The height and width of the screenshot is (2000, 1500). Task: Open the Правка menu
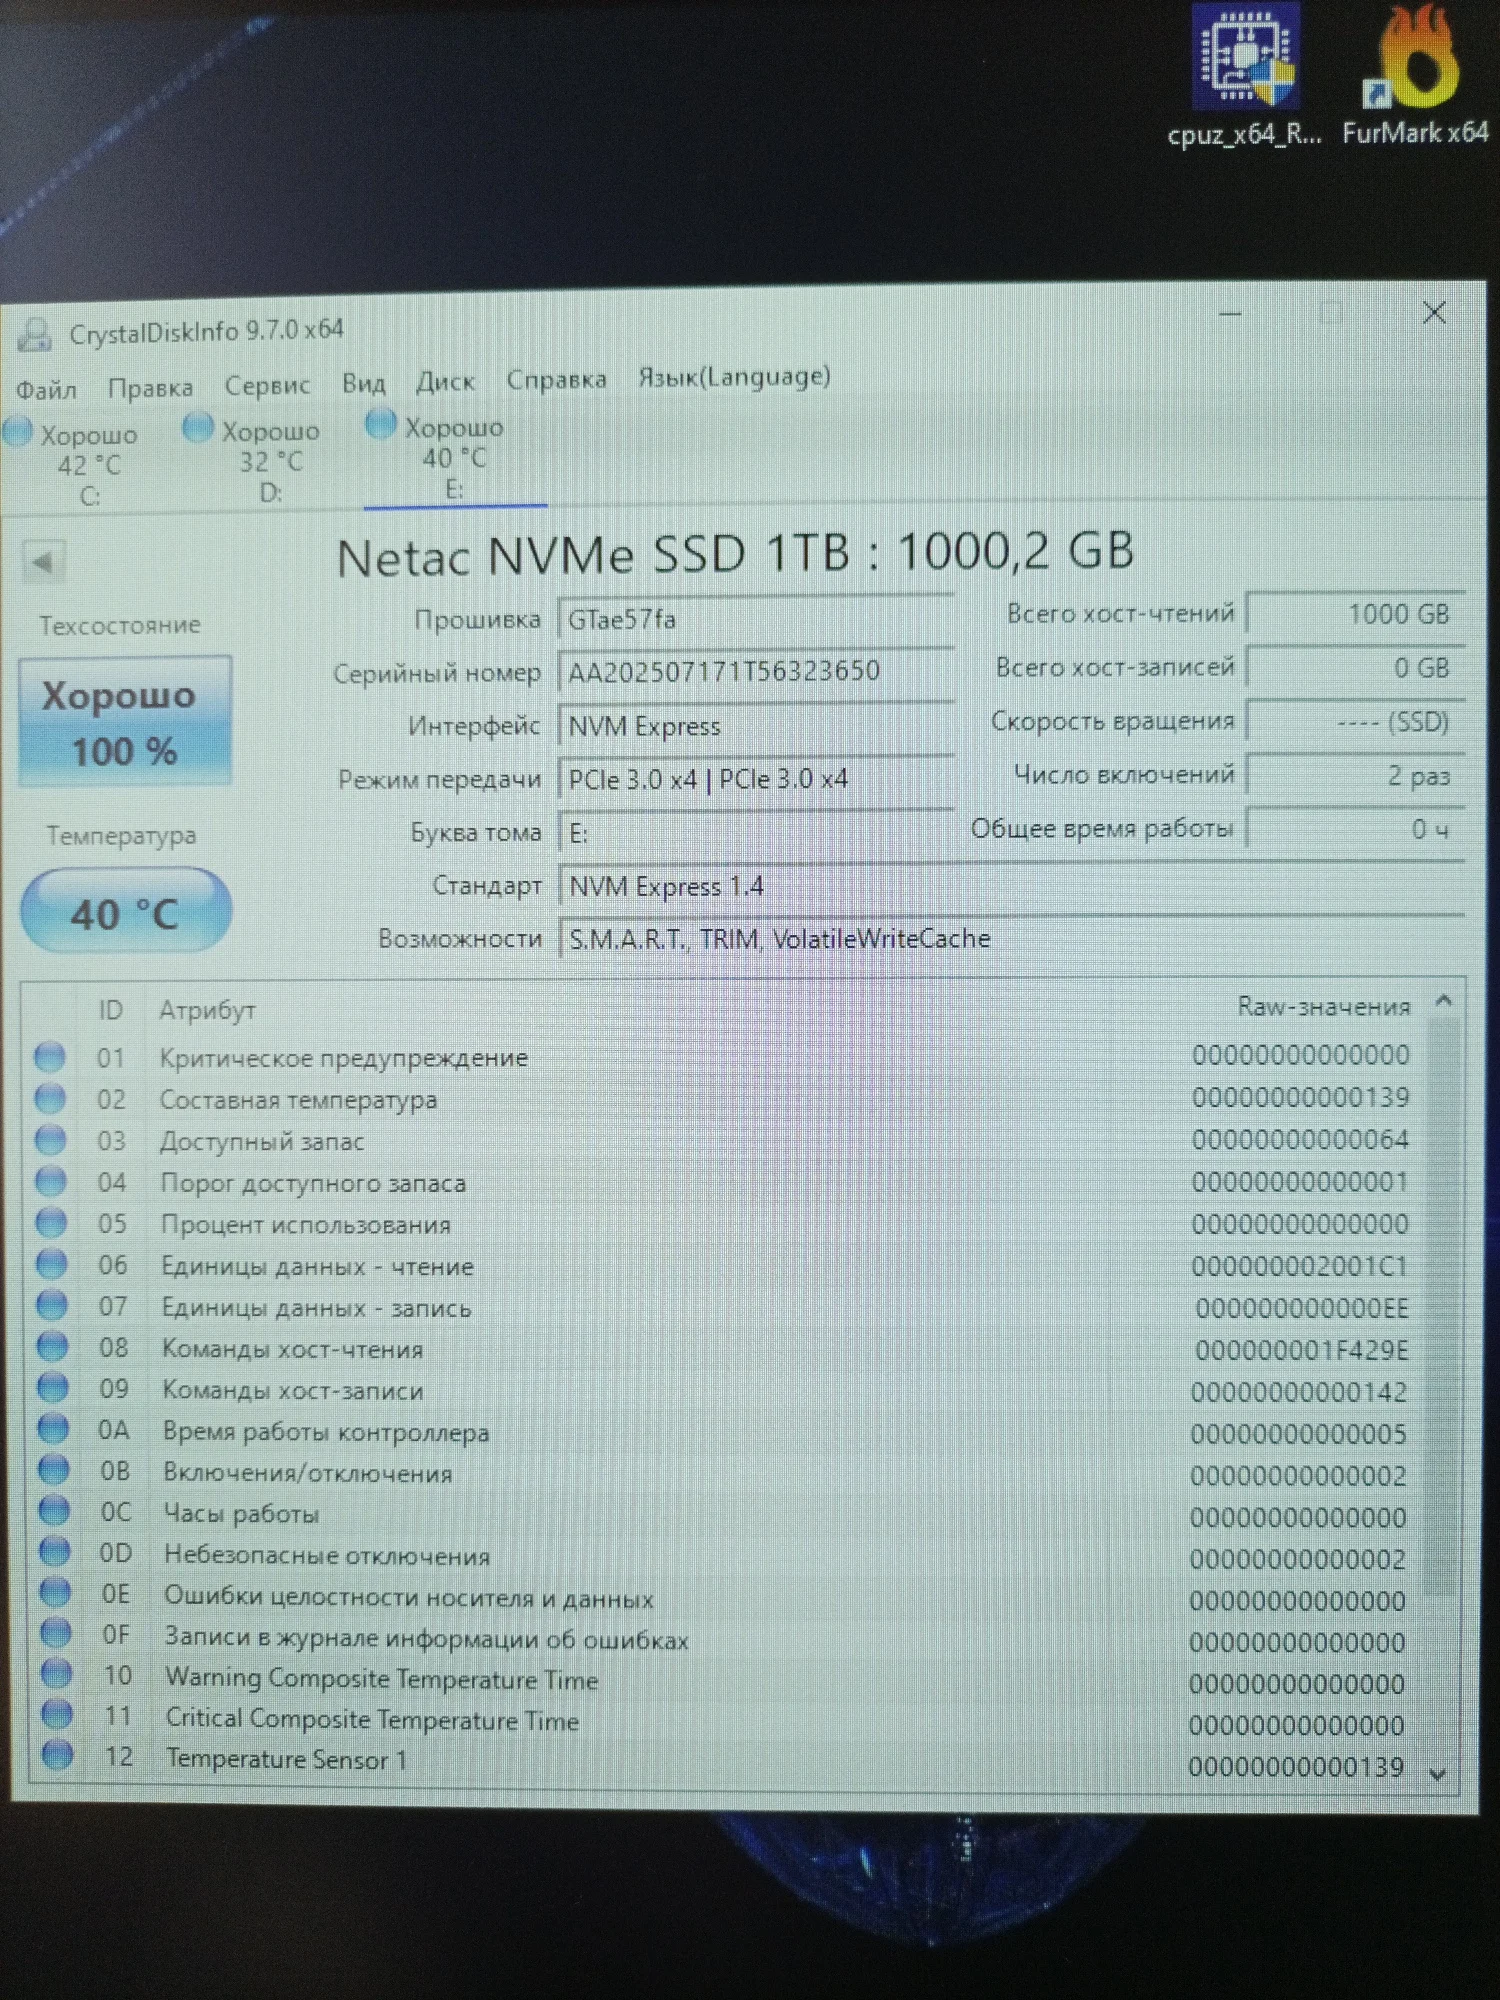point(151,387)
